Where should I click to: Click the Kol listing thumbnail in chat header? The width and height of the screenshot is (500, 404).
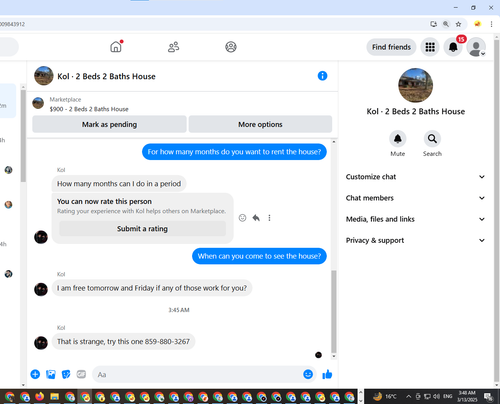44,76
